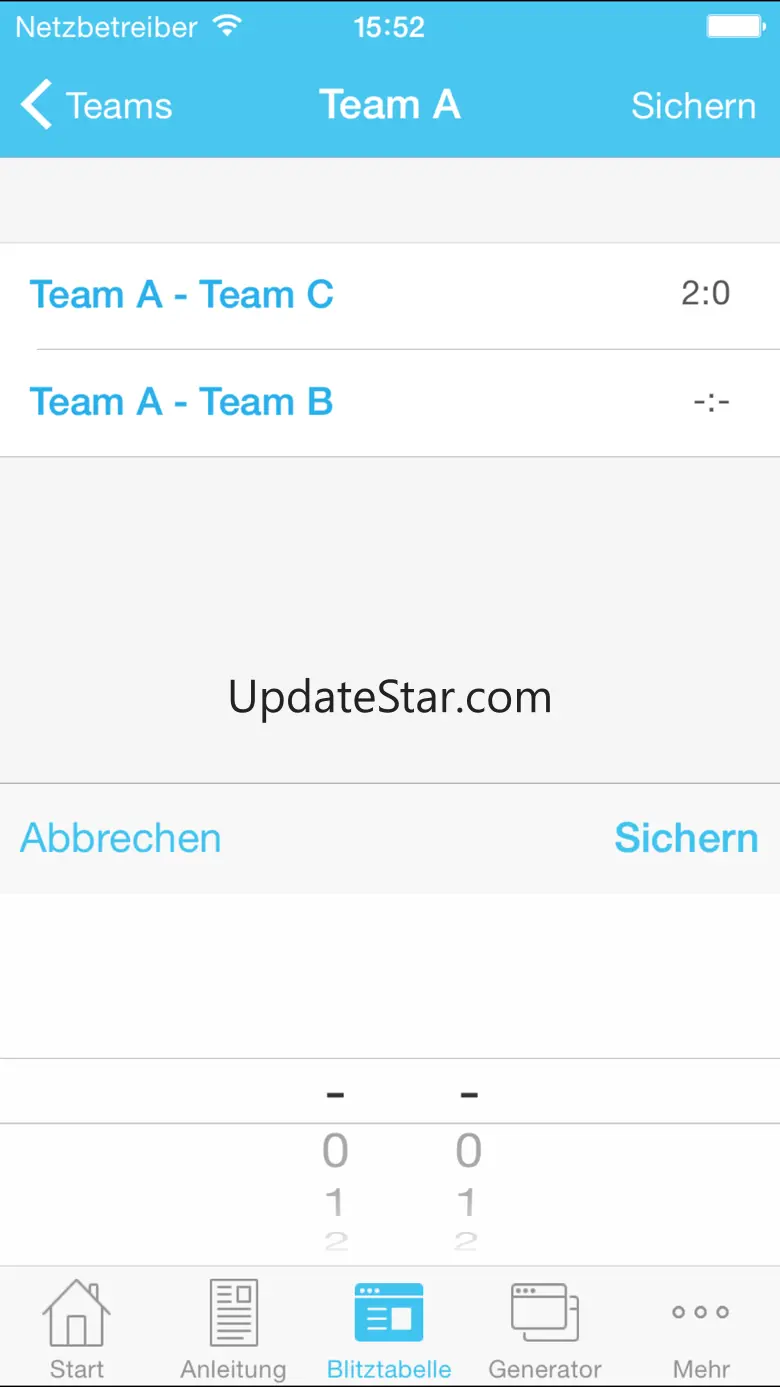Choose 1 in the left score wheel
The image size is (780, 1387).
click(335, 1203)
